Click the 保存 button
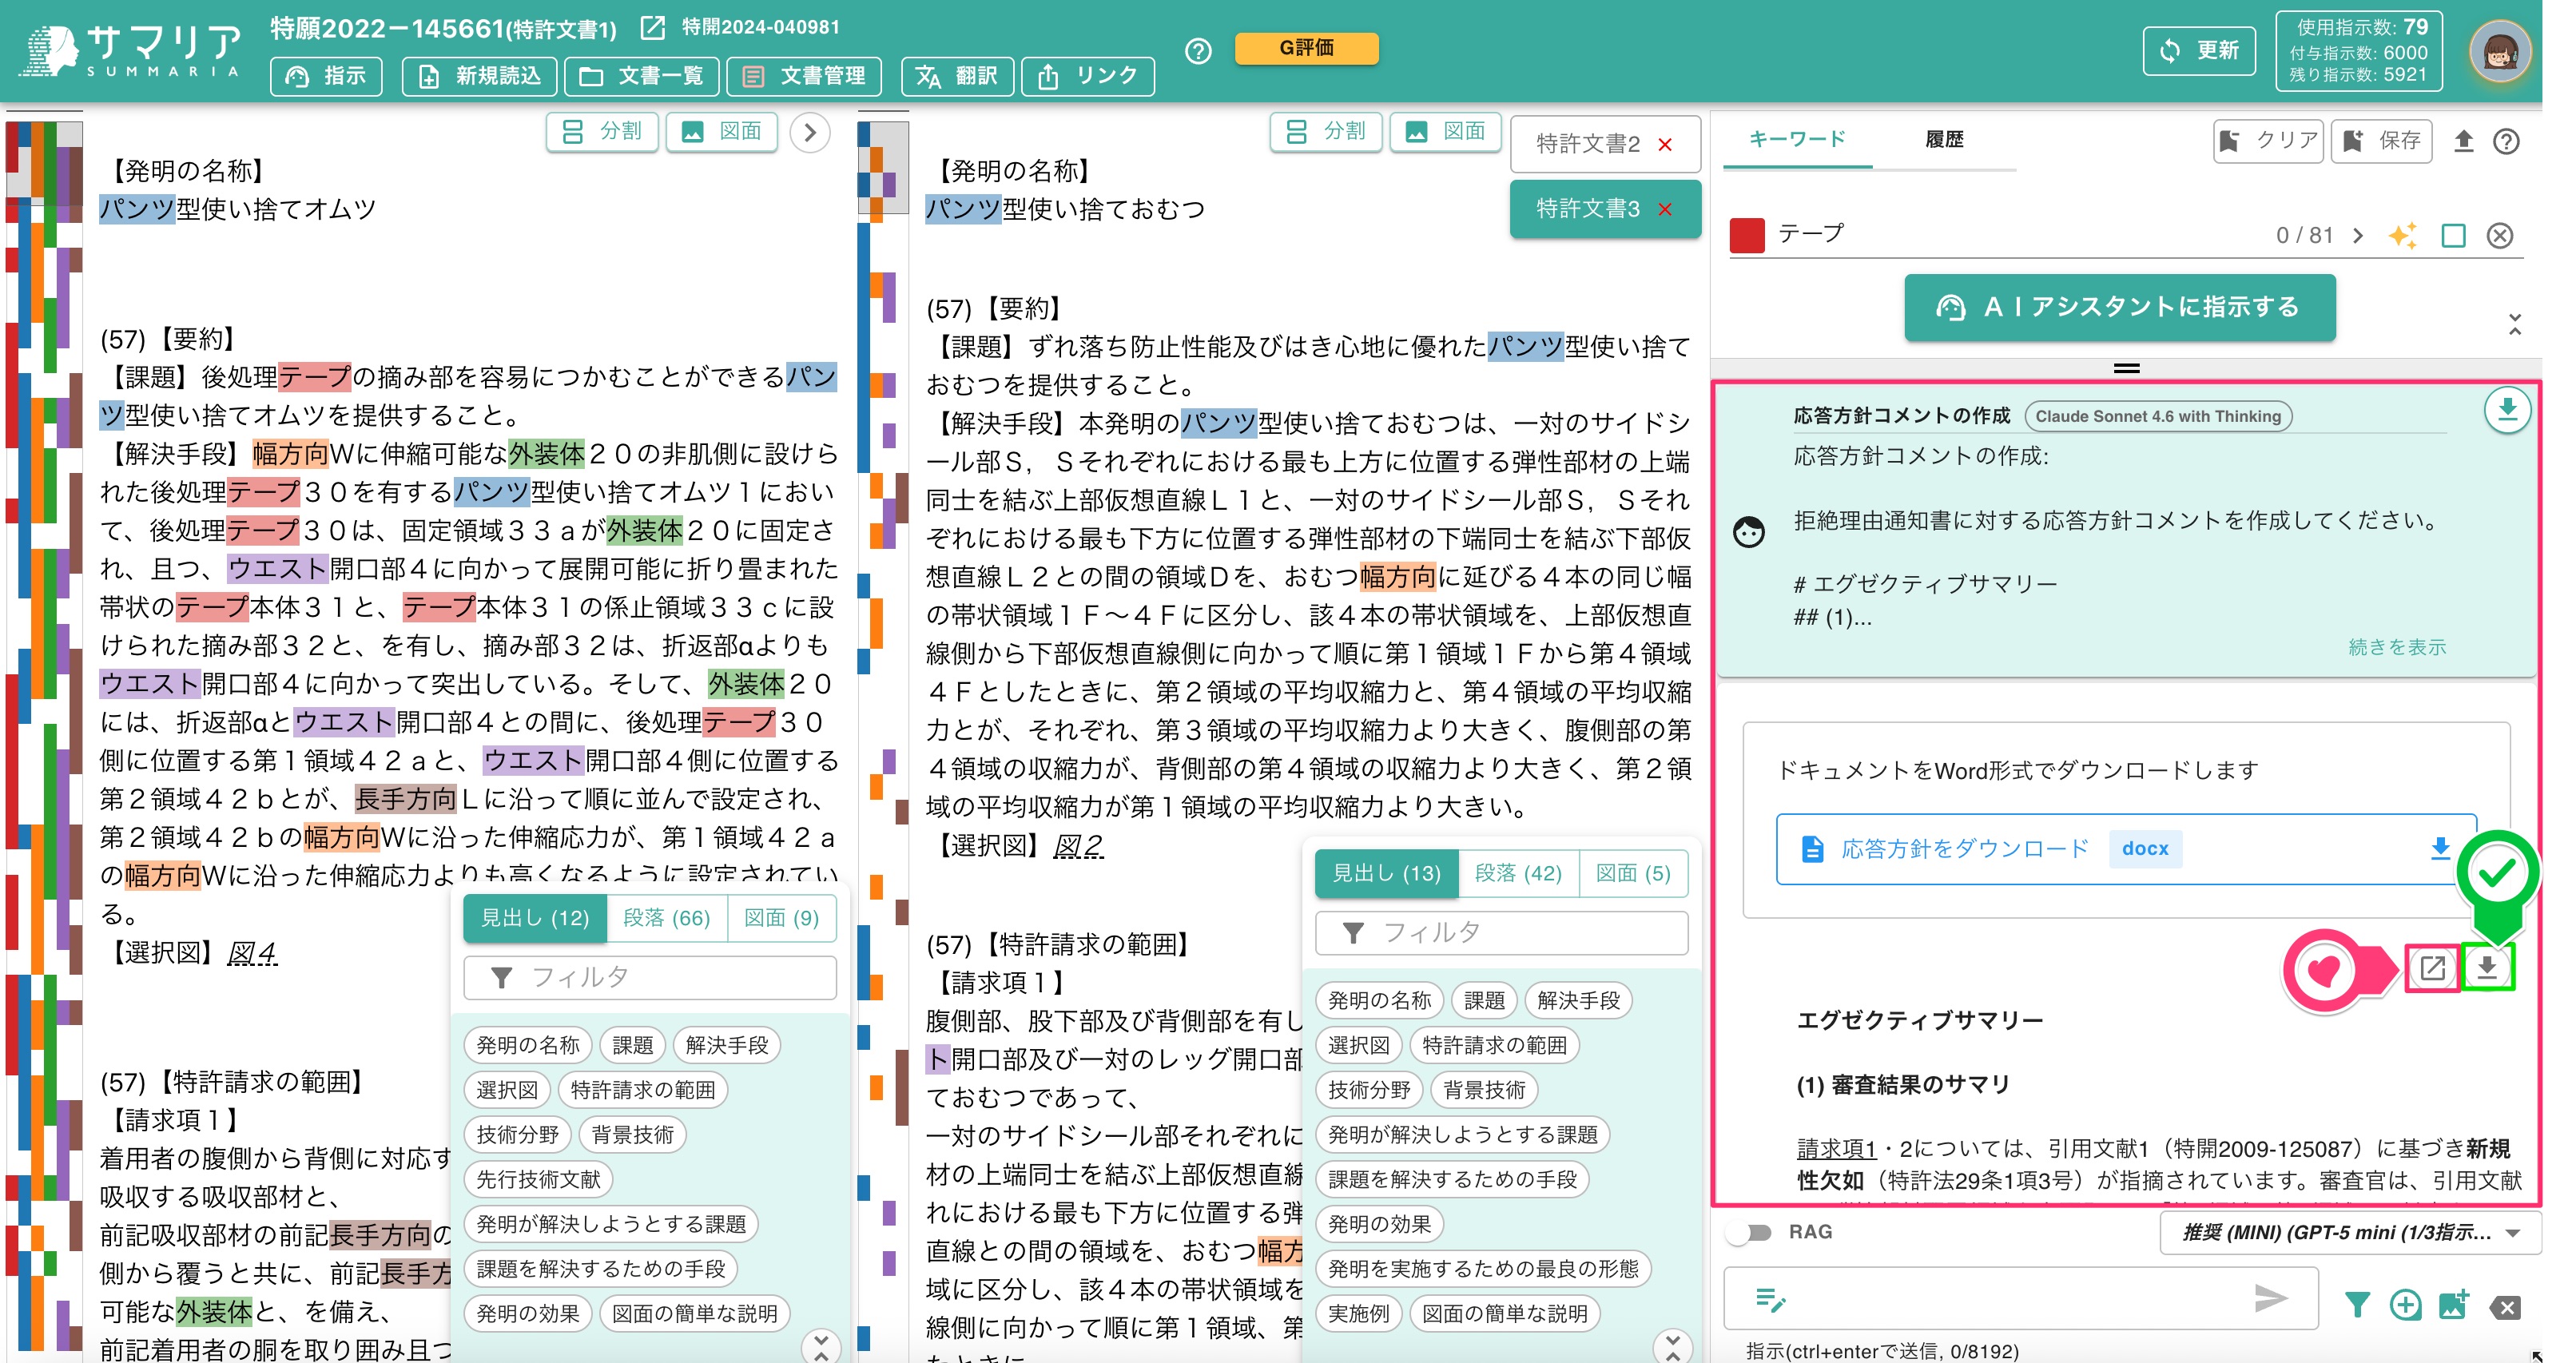This screenshot has height=1363, width=2576. (2380, 141)
